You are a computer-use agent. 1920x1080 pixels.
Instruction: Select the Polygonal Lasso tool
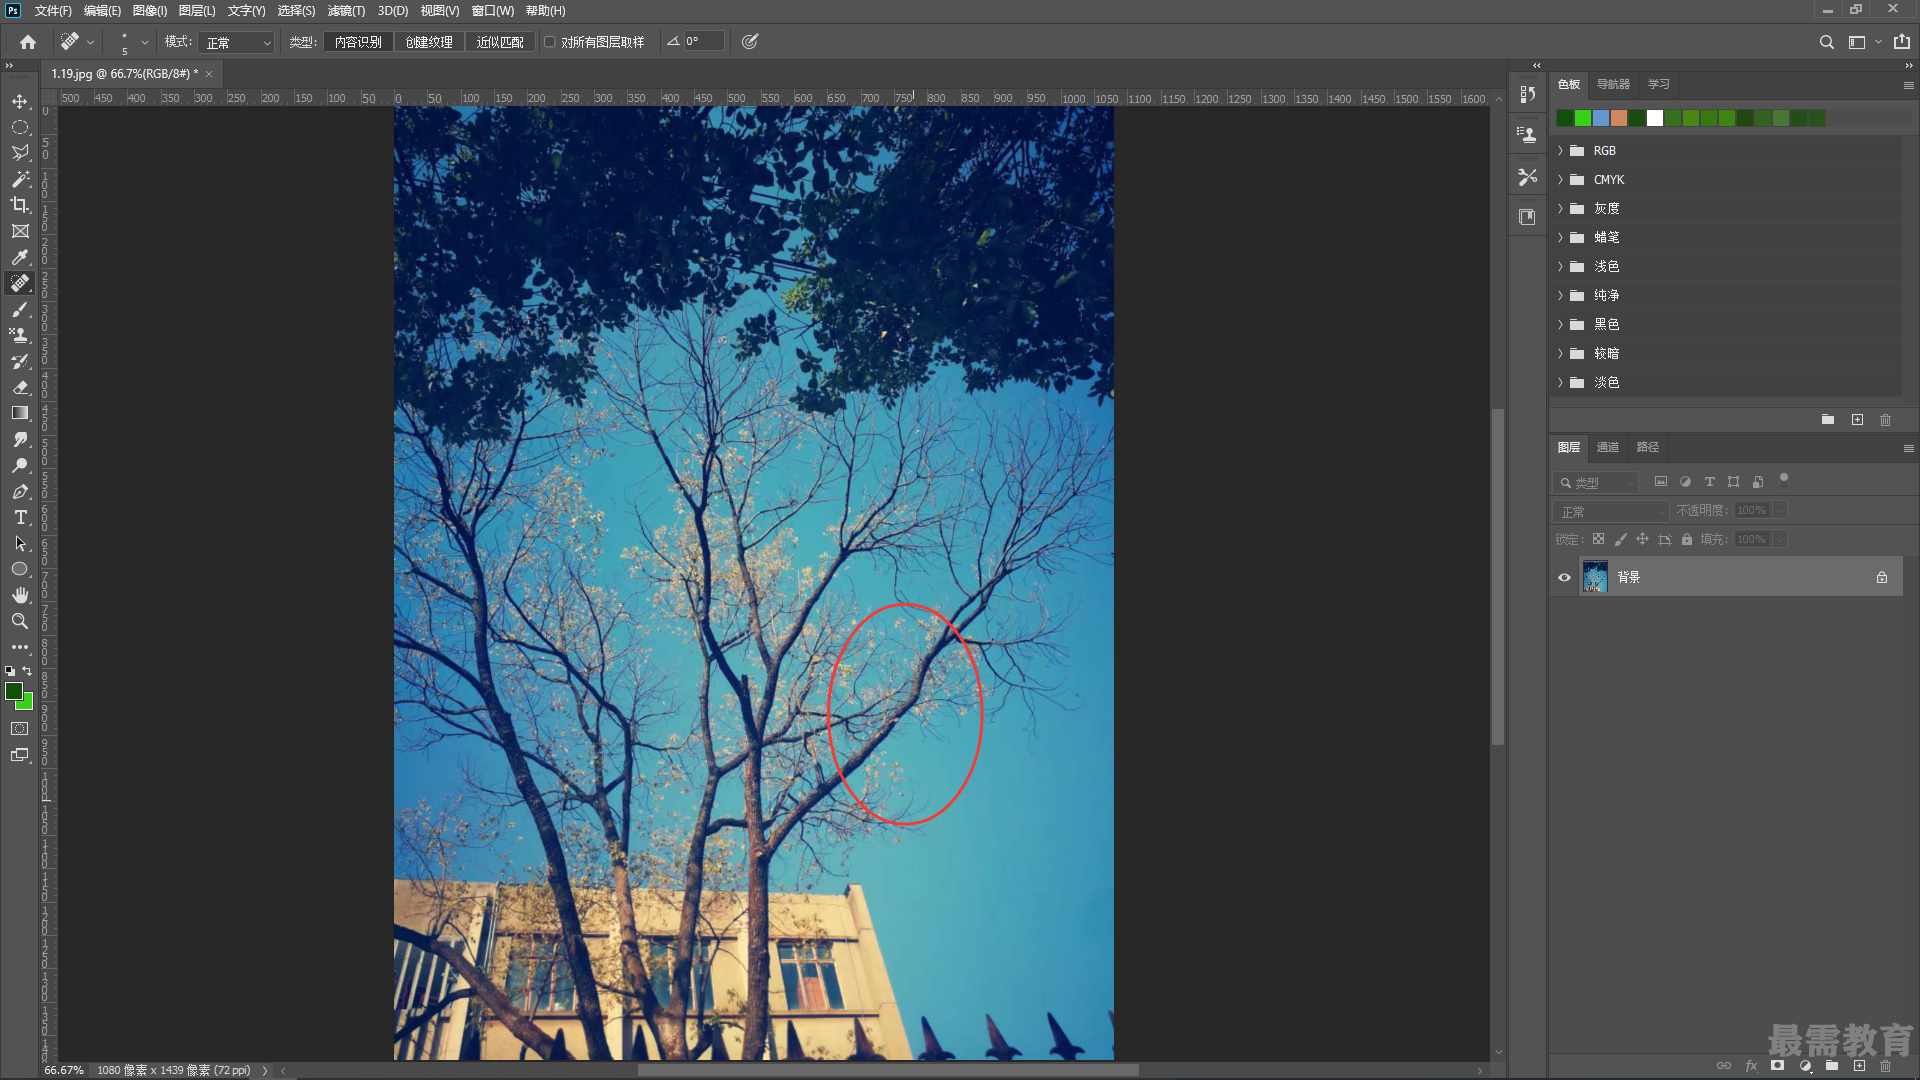[x=20, y=153]
